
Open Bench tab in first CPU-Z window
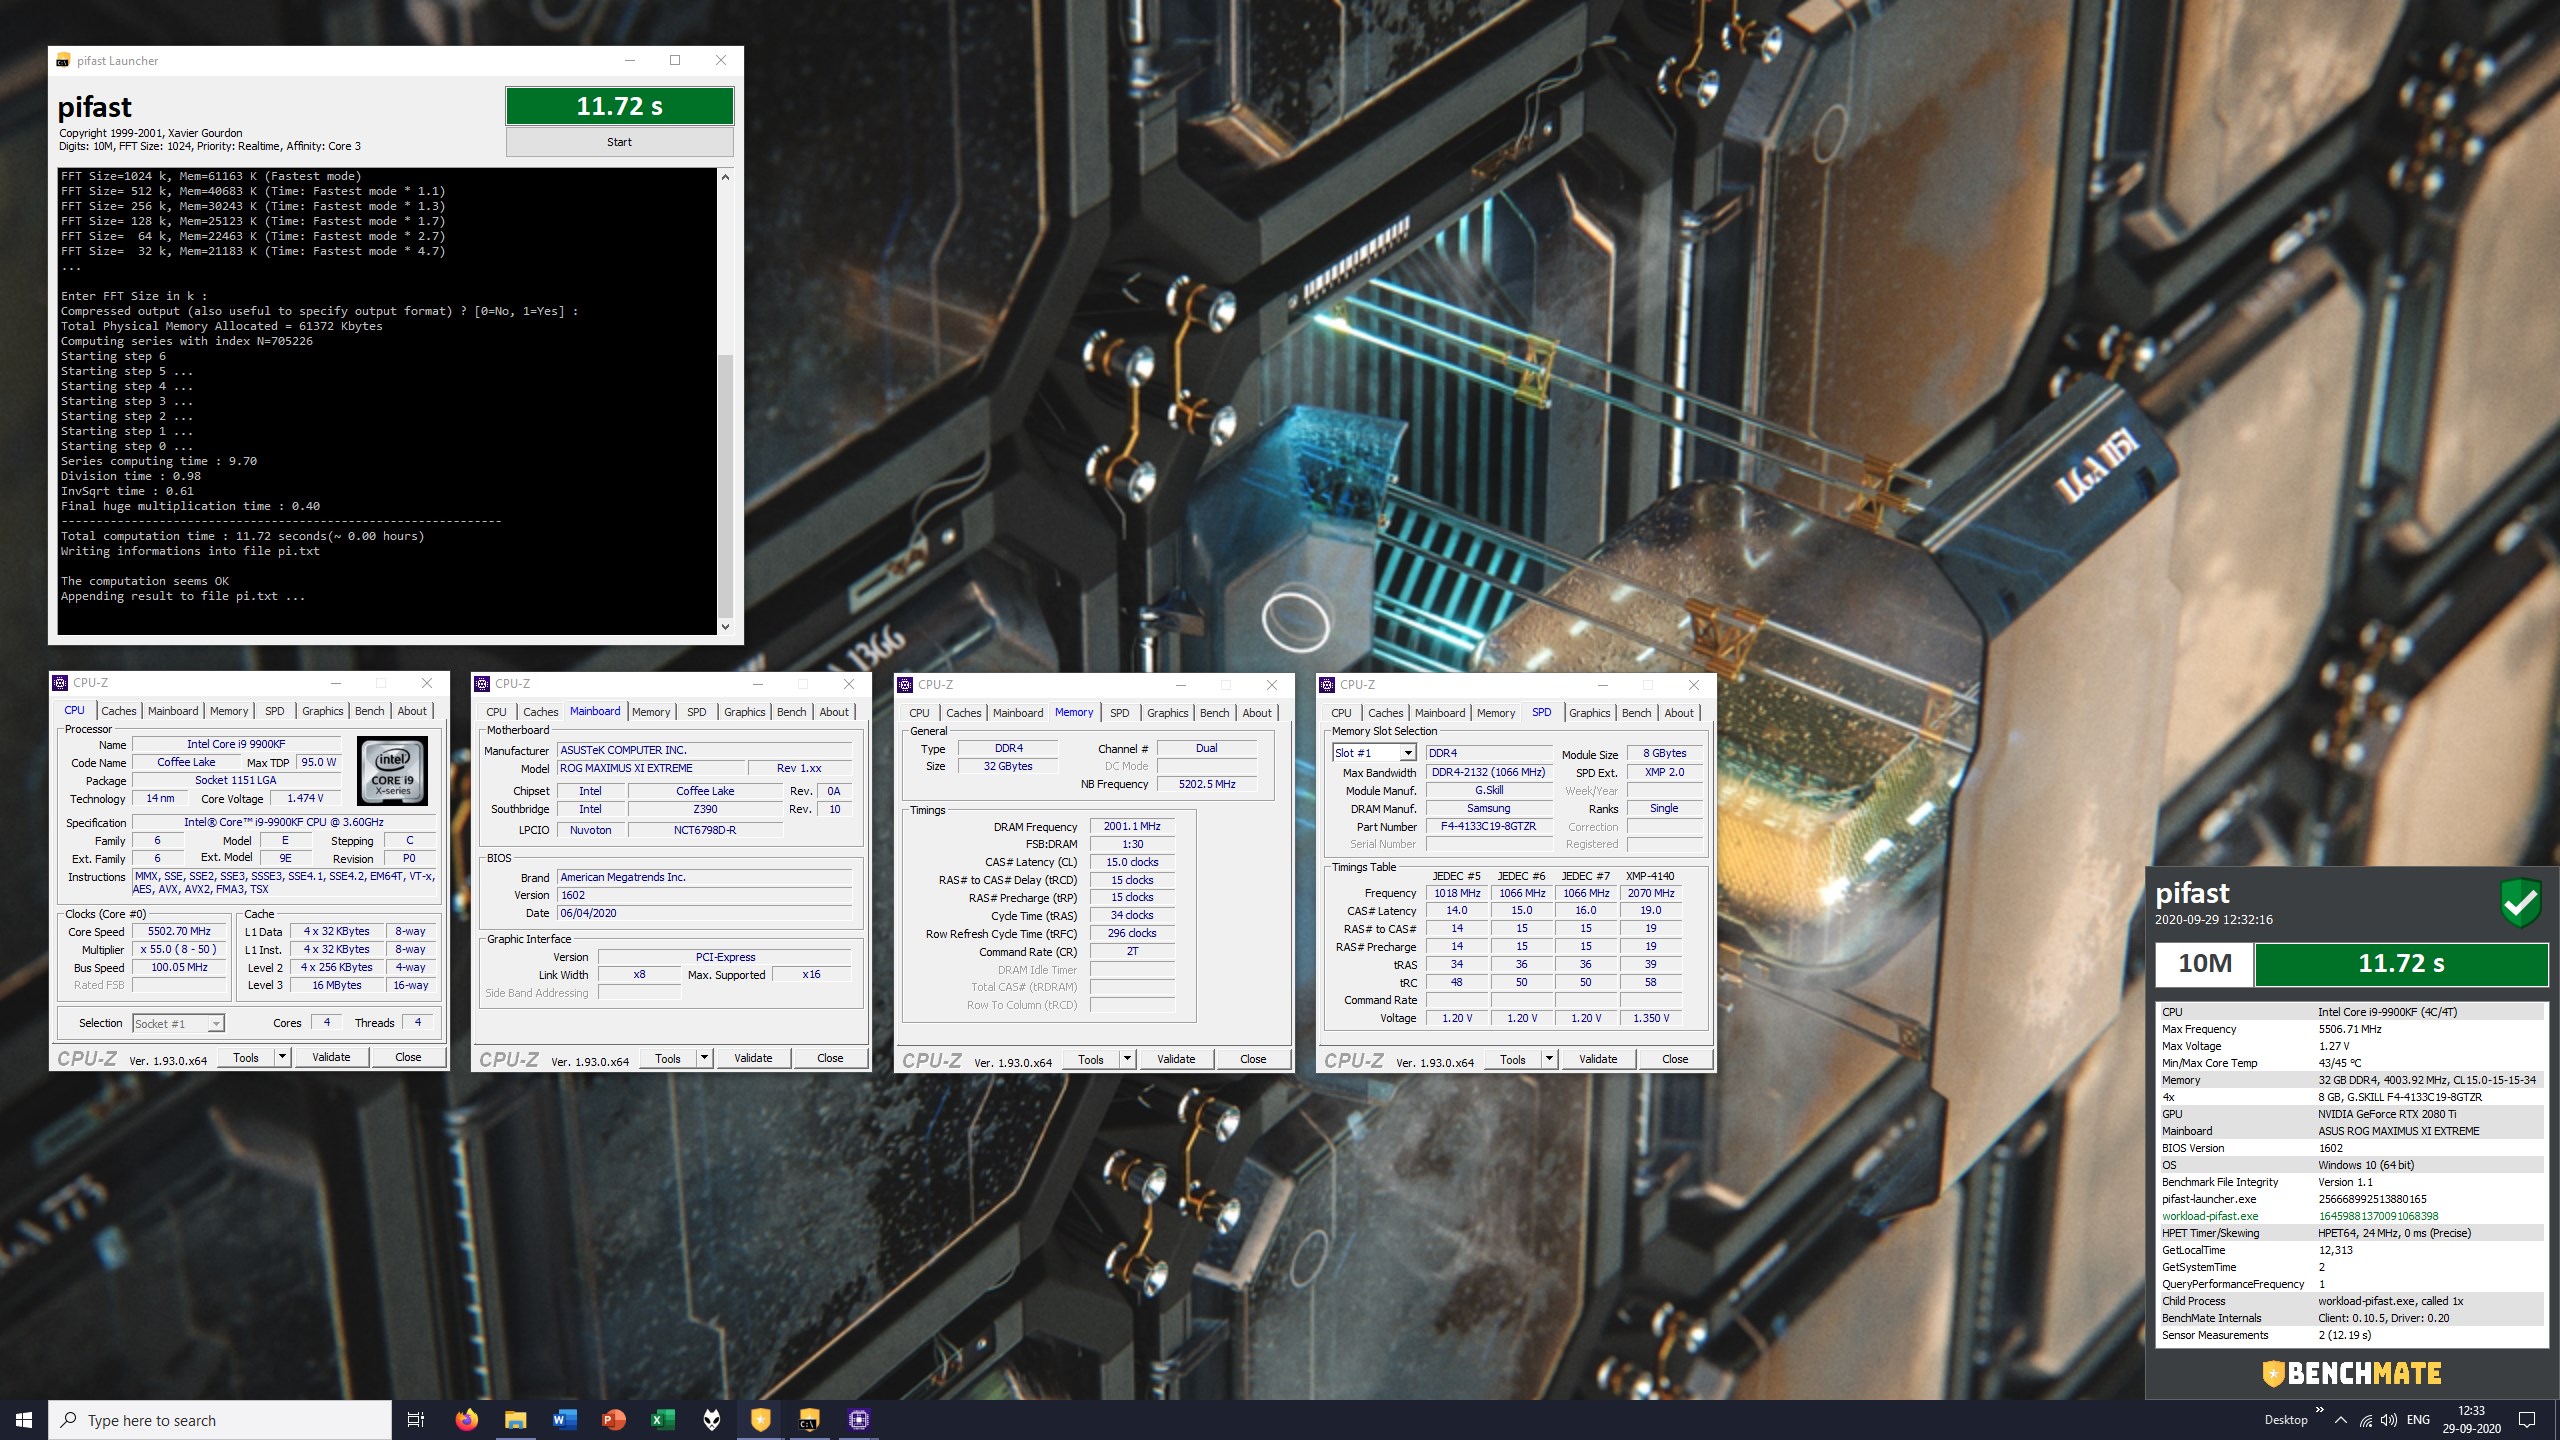coord(369,711)
